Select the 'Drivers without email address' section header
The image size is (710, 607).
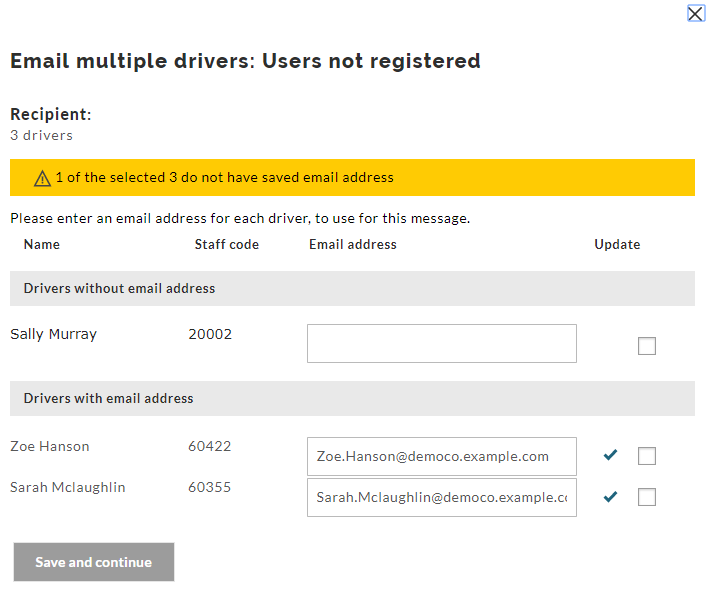[x=119, y=288]
